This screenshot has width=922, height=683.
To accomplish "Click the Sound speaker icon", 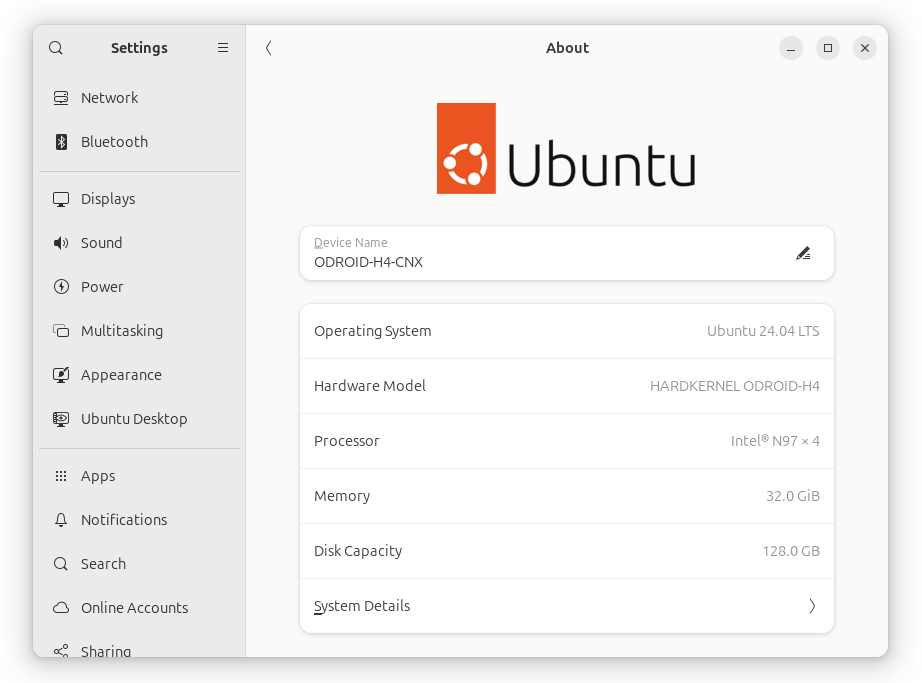I will pyautogui.click(x=61, y=243).
